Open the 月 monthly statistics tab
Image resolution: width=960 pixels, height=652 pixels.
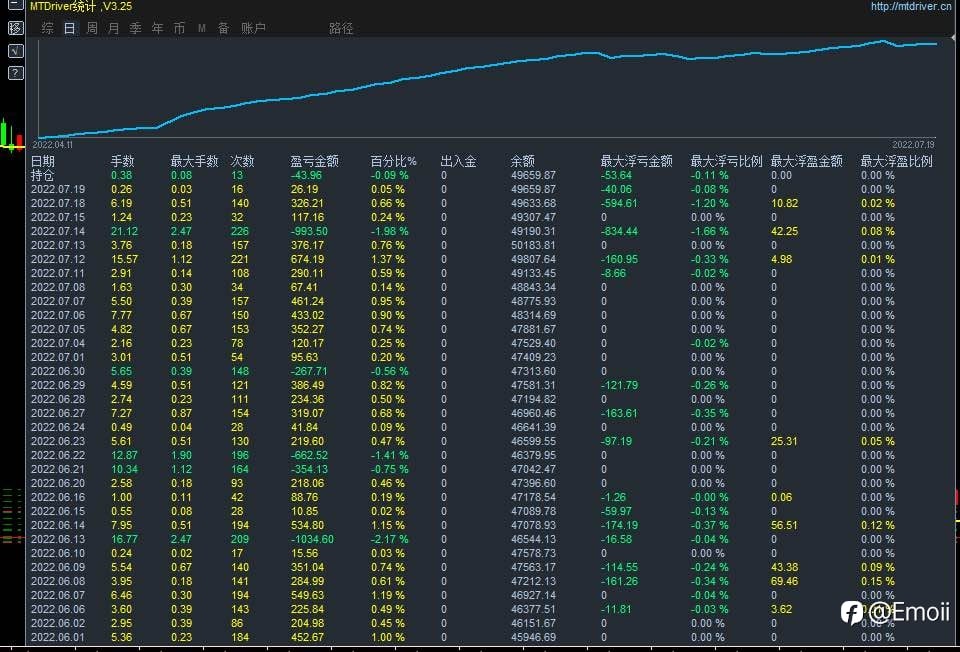pos(113,28)
